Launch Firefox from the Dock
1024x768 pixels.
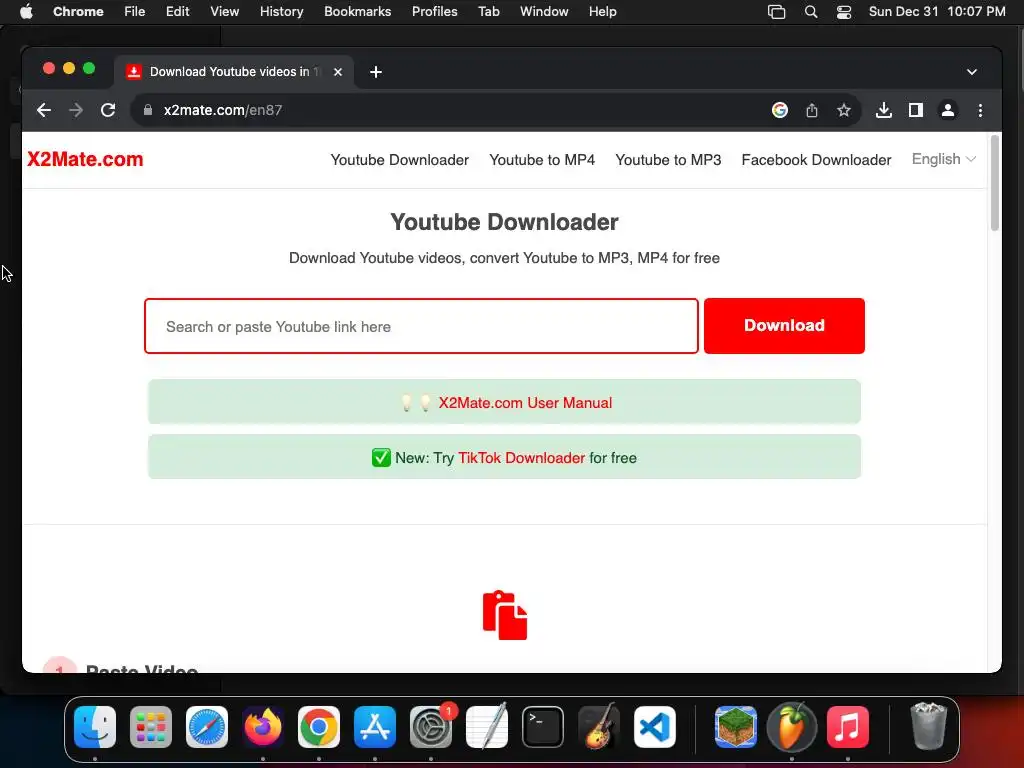(263, 727)
